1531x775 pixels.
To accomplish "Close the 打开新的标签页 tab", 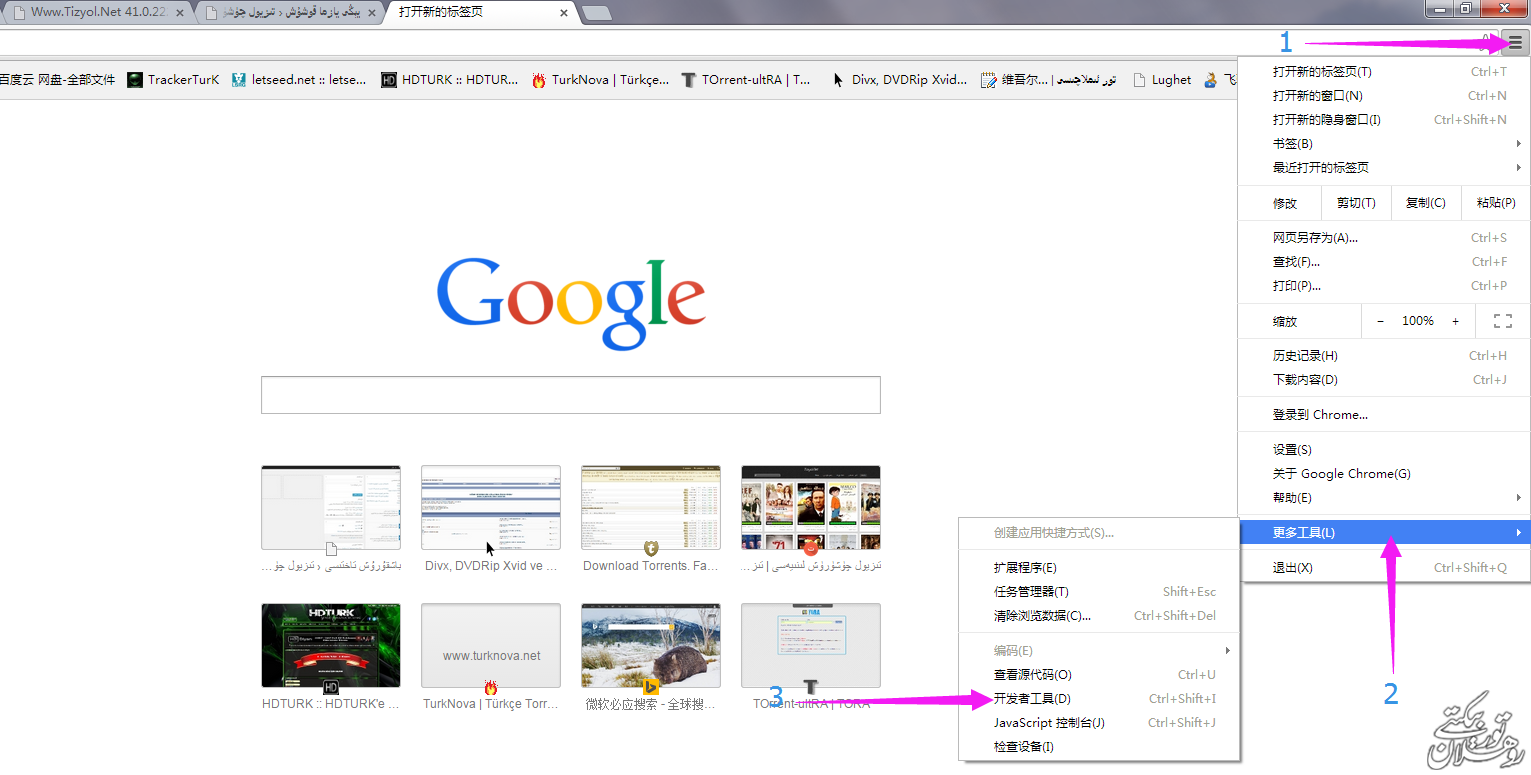I will 564,13.
